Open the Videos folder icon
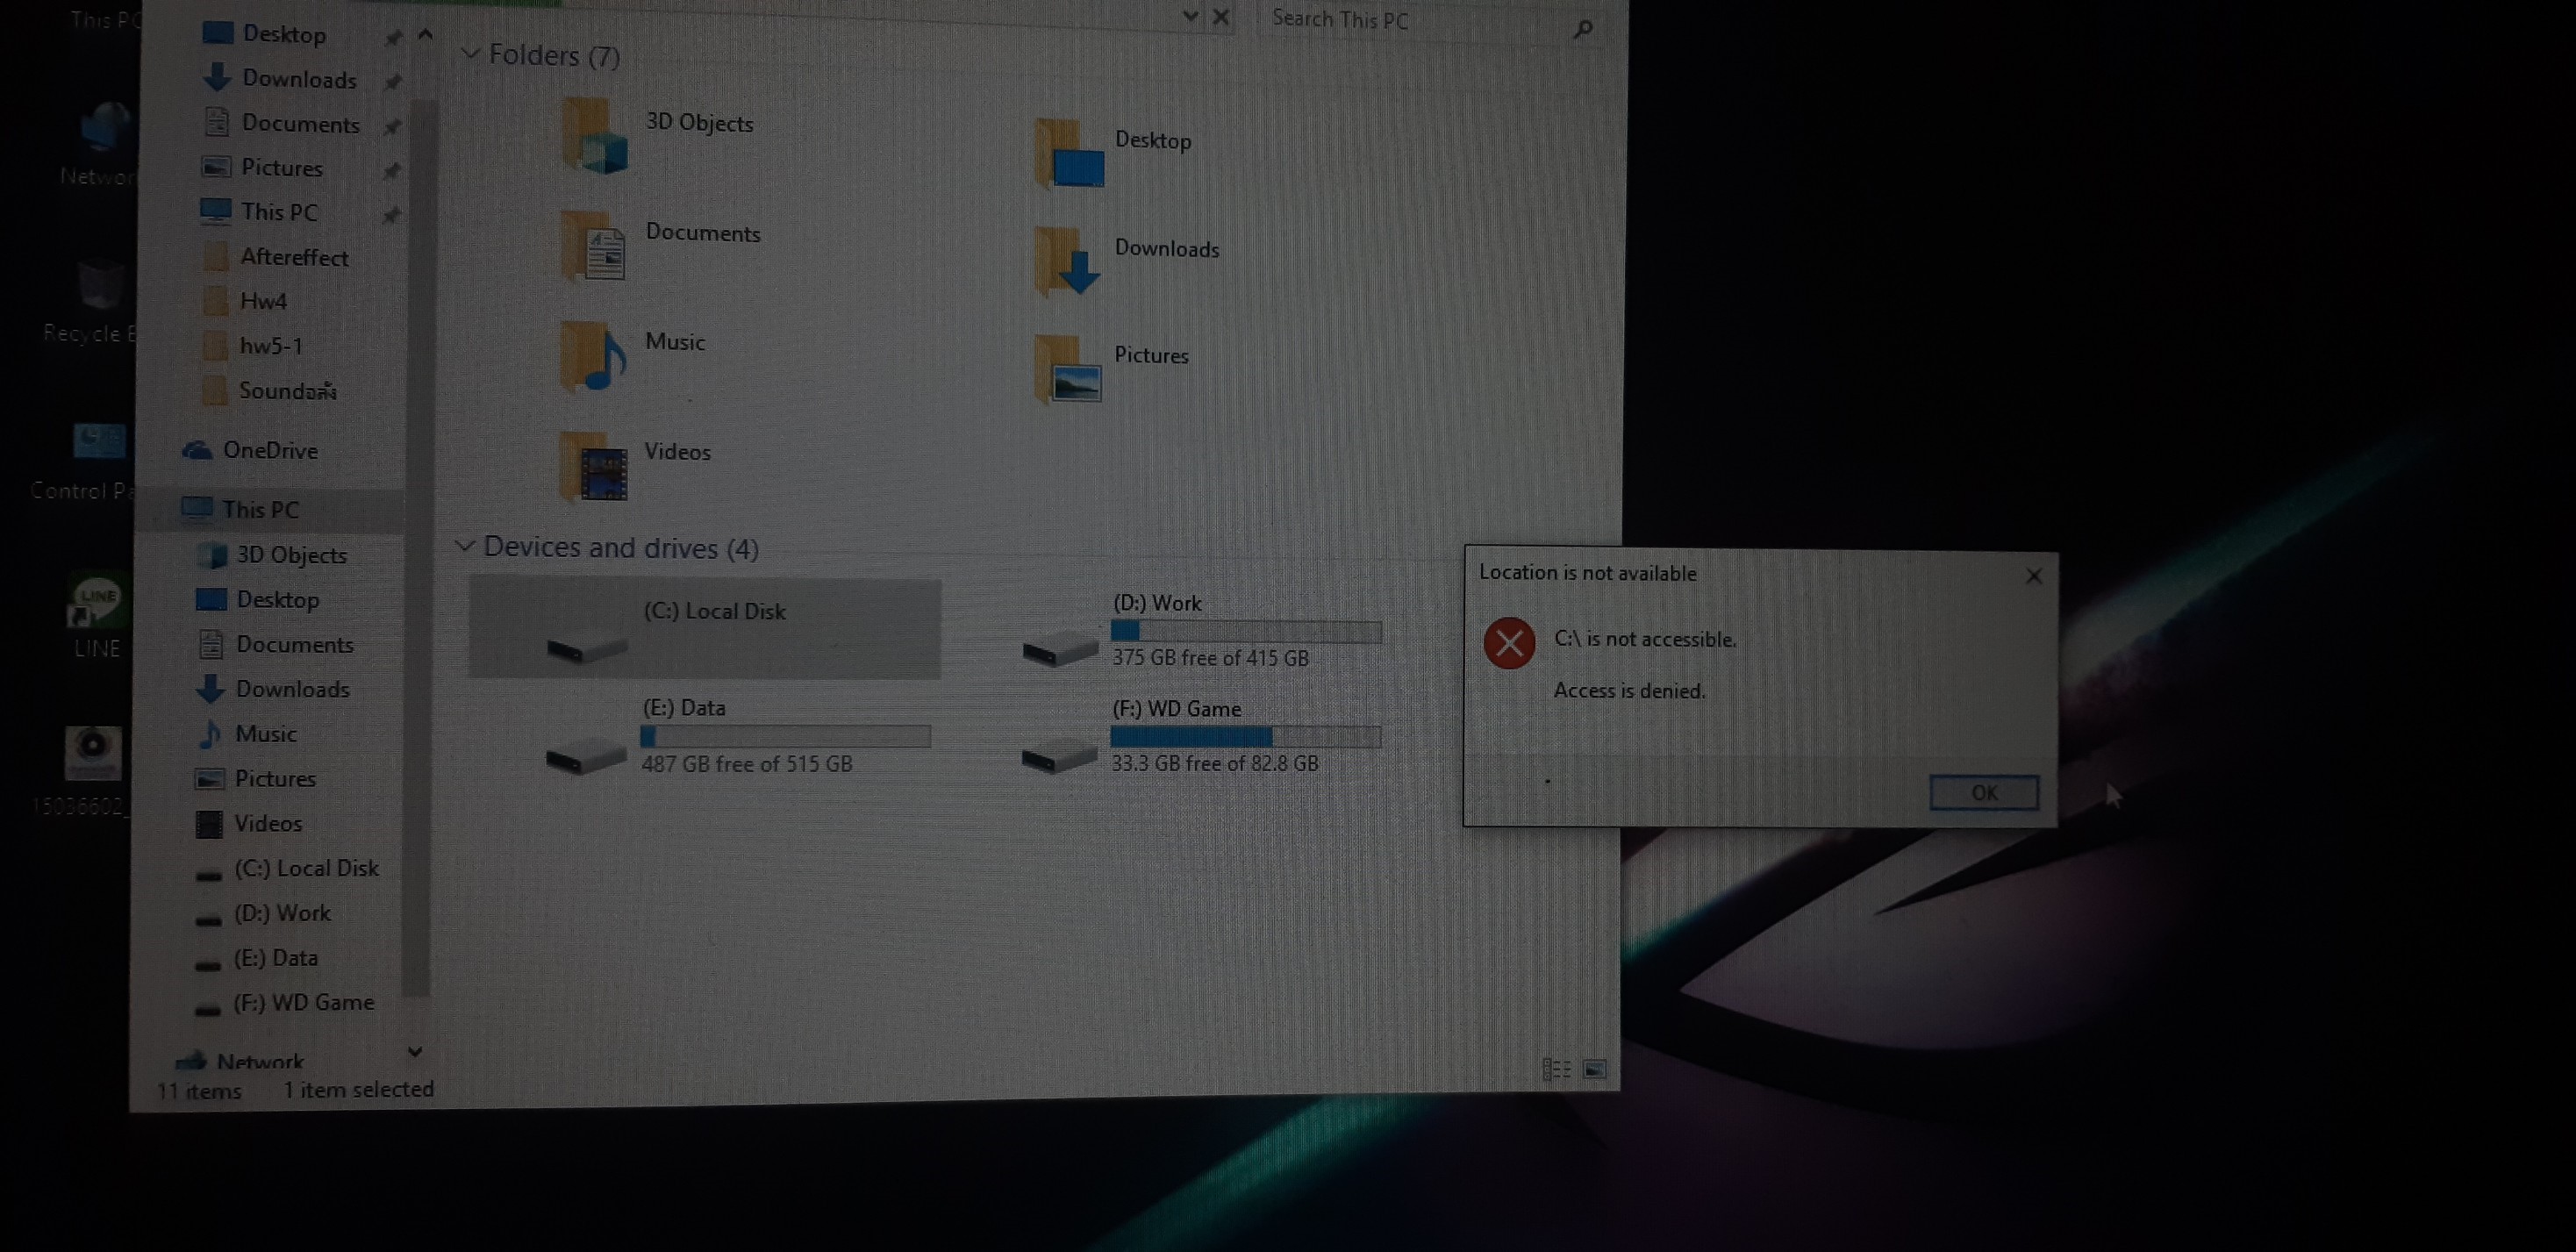2576x1252 pixels. pyautogui.click(x=594, y=467)
